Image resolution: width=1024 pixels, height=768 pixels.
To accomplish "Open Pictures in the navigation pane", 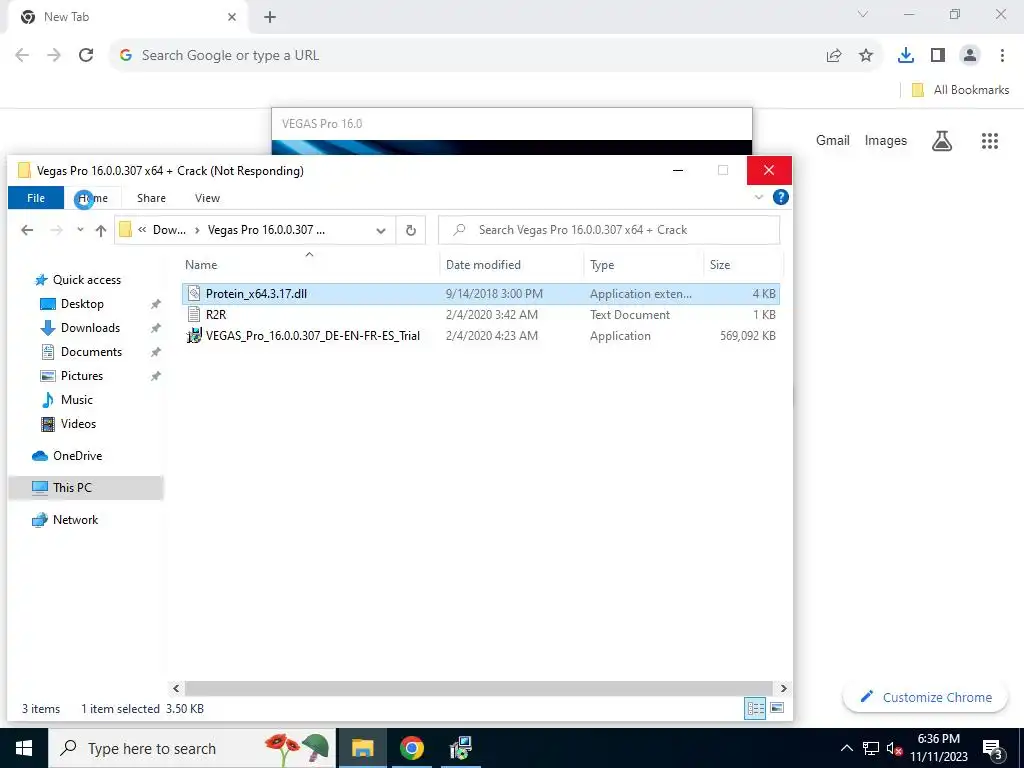I will tap(82, 376).
